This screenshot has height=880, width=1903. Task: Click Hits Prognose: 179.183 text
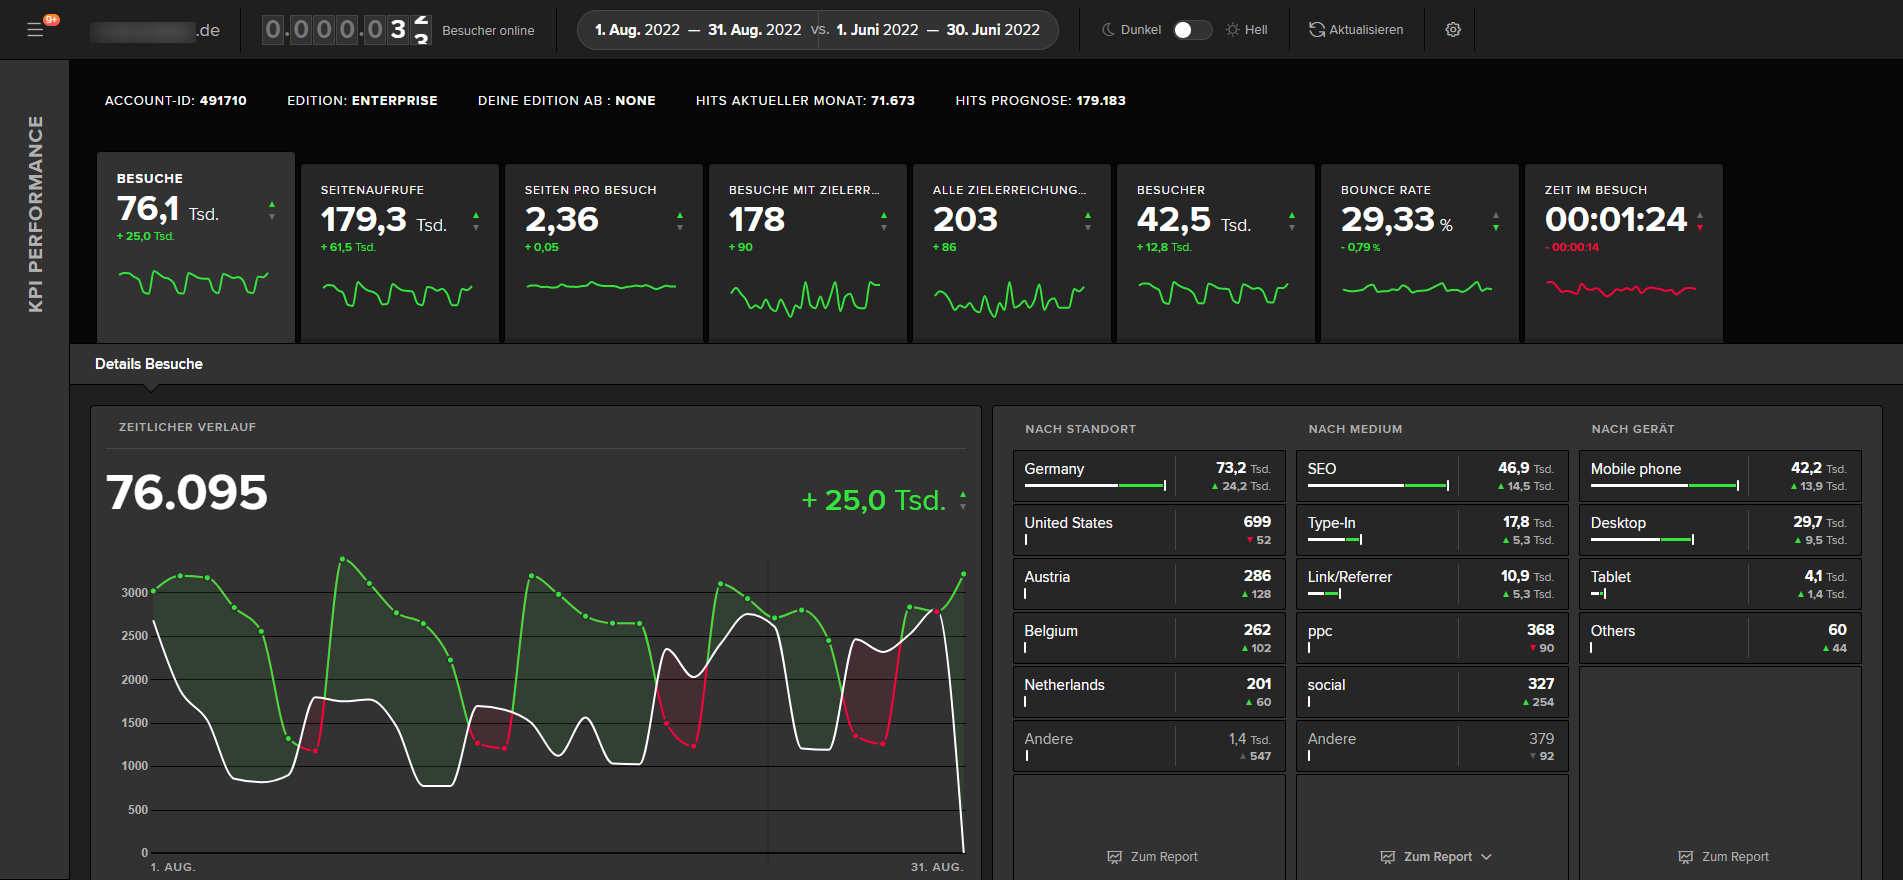1040,100
